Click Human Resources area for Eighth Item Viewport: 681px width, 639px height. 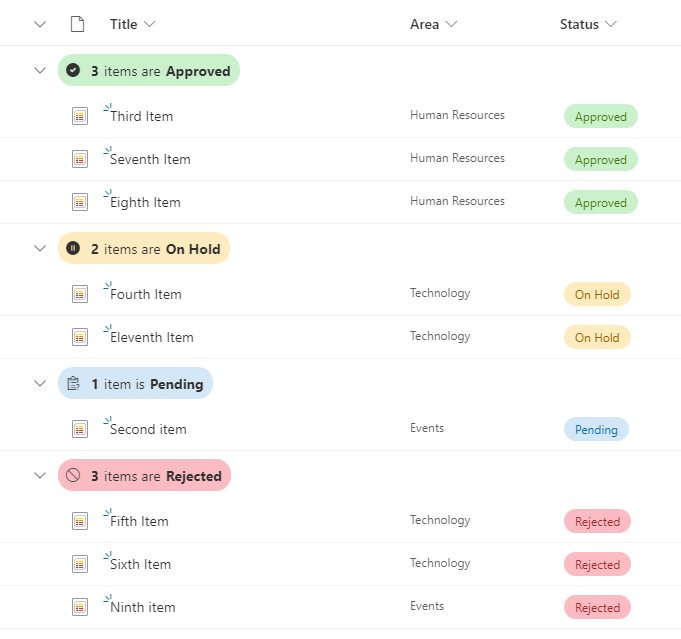tap(457, 201)
